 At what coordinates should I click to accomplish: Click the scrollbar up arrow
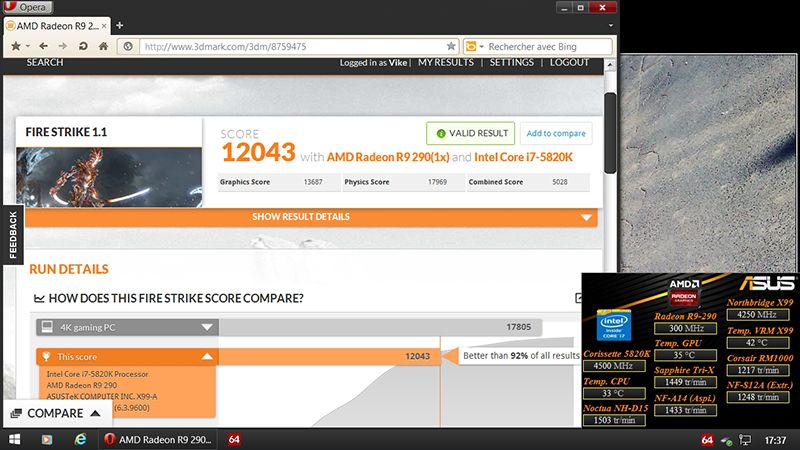610,65
